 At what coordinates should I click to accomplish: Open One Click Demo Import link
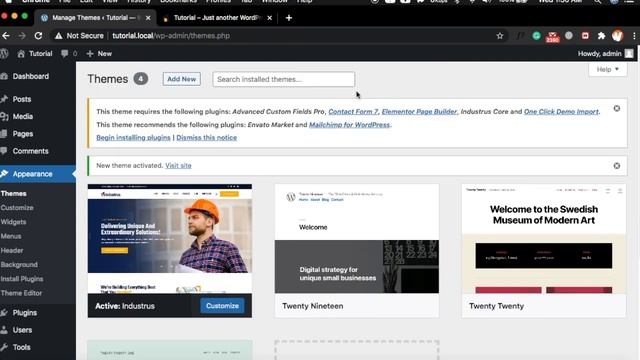coord(561,112)
